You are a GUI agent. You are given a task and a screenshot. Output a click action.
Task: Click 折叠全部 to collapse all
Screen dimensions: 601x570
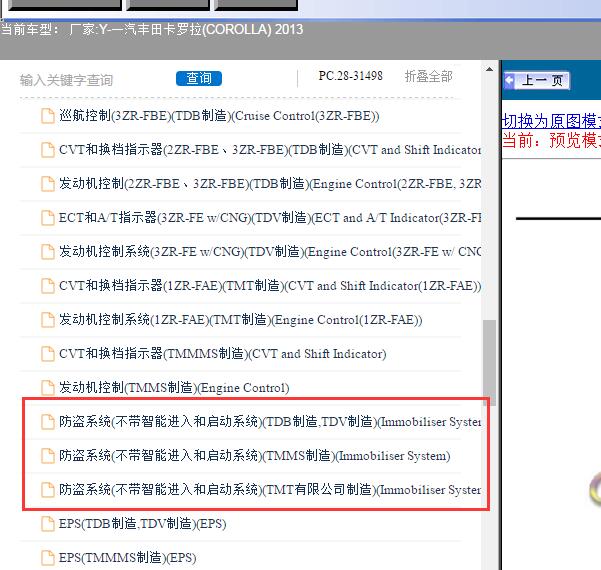click(x=429, y=76)
